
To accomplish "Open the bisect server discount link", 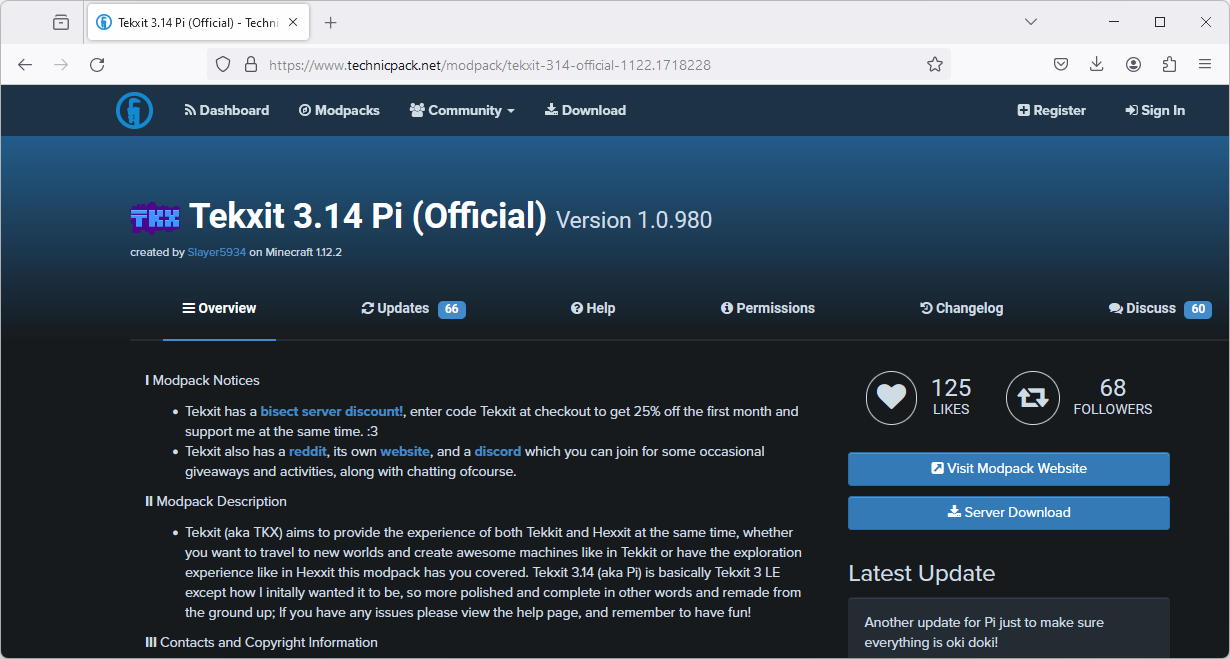I will point(330,410).
